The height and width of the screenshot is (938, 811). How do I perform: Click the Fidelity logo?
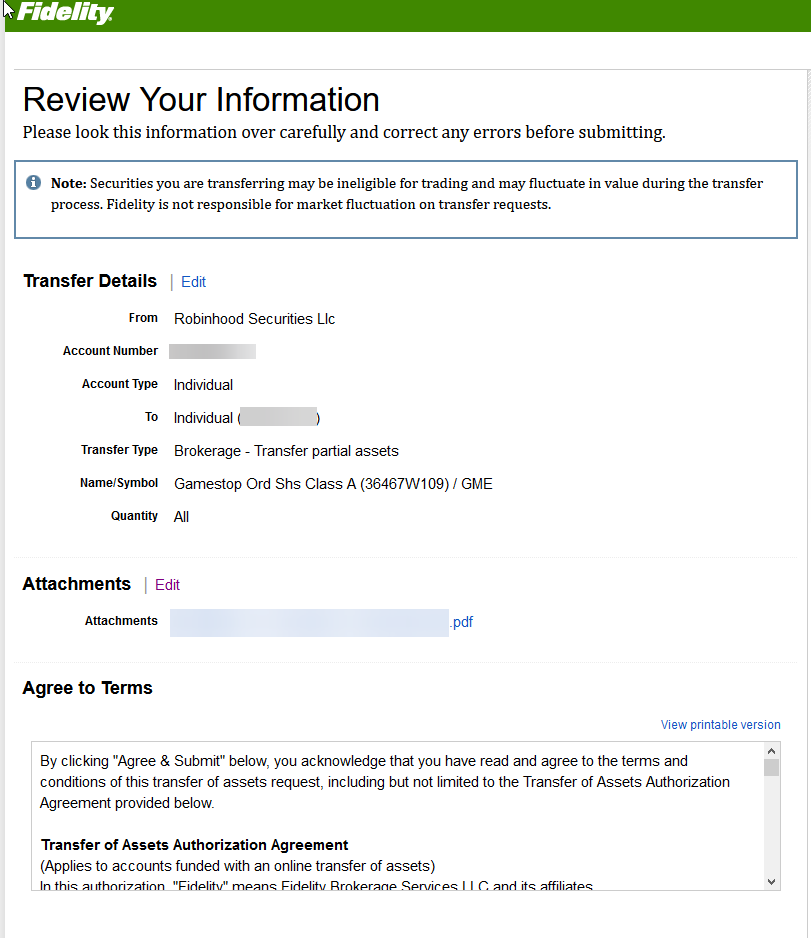click(x=65, y=13)
